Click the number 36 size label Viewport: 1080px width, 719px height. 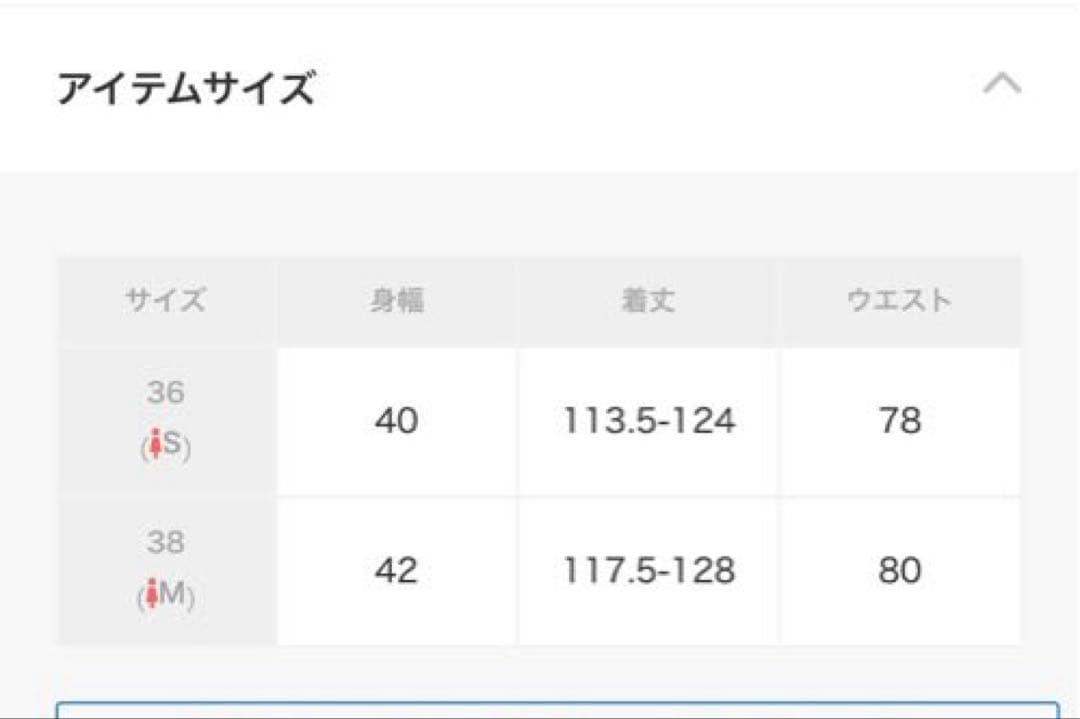click(166, 392)
